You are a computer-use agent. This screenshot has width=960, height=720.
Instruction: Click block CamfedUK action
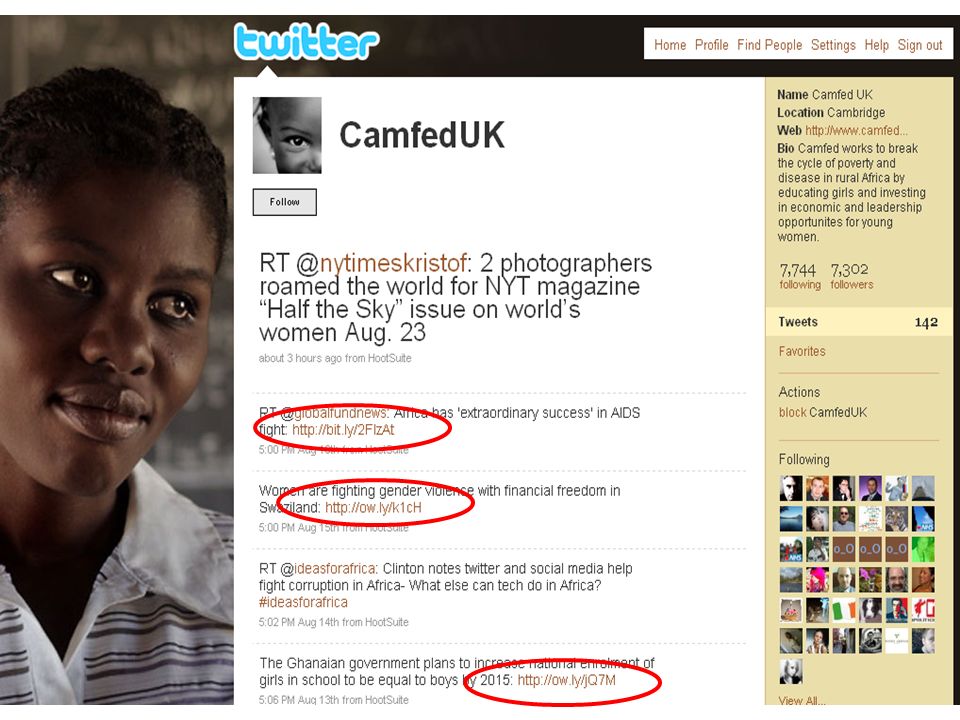823,413
